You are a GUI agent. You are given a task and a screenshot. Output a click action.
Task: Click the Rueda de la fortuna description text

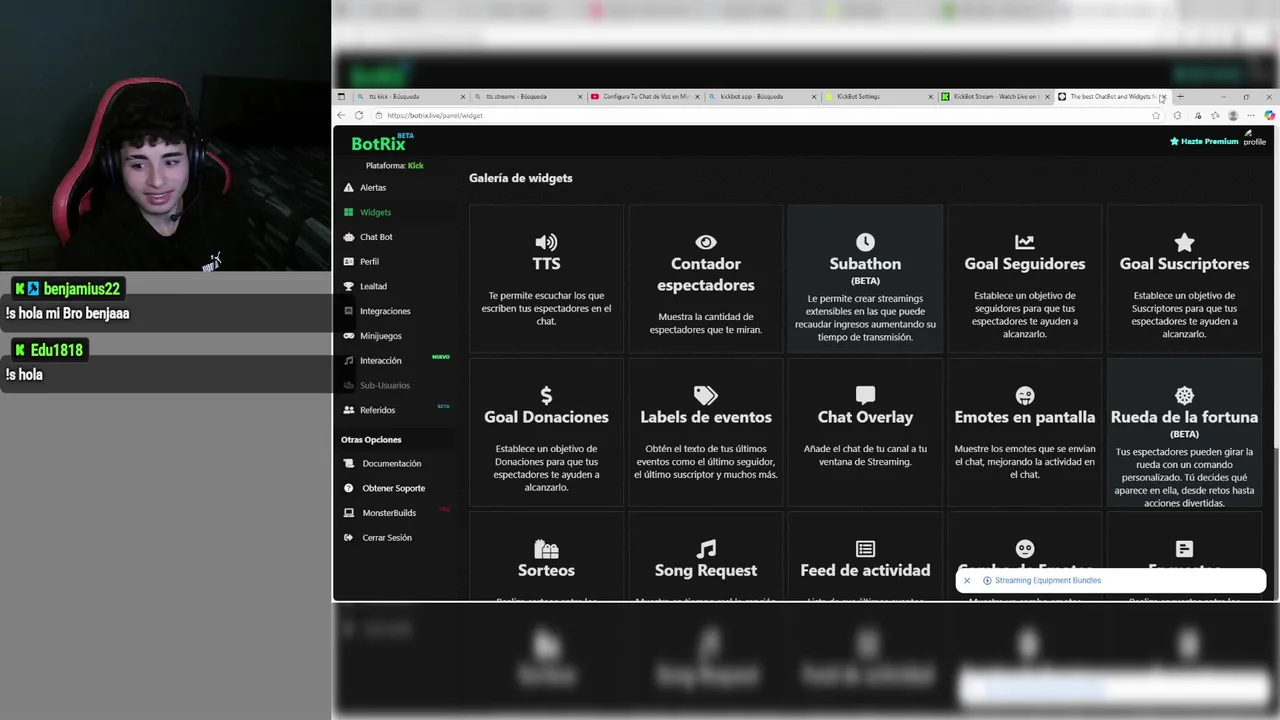[1184, 477]
